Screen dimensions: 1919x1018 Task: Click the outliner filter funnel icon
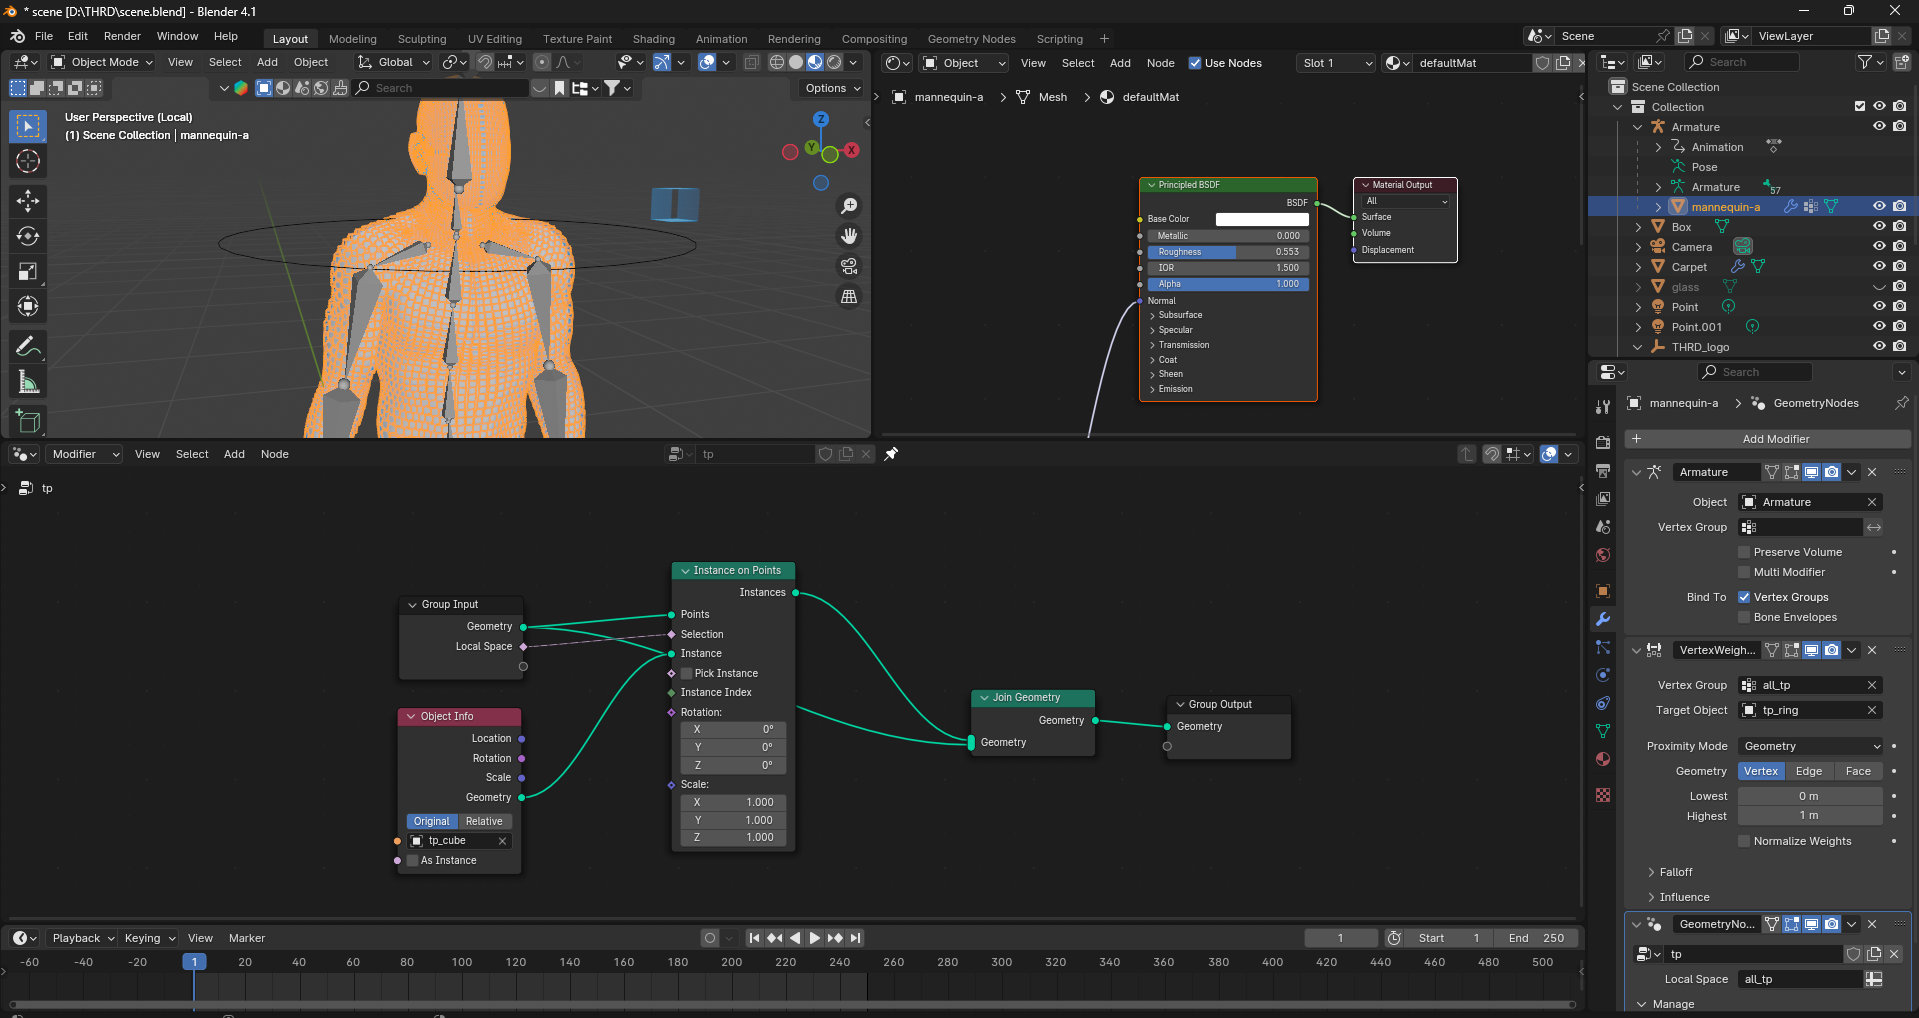[1865, 62]
